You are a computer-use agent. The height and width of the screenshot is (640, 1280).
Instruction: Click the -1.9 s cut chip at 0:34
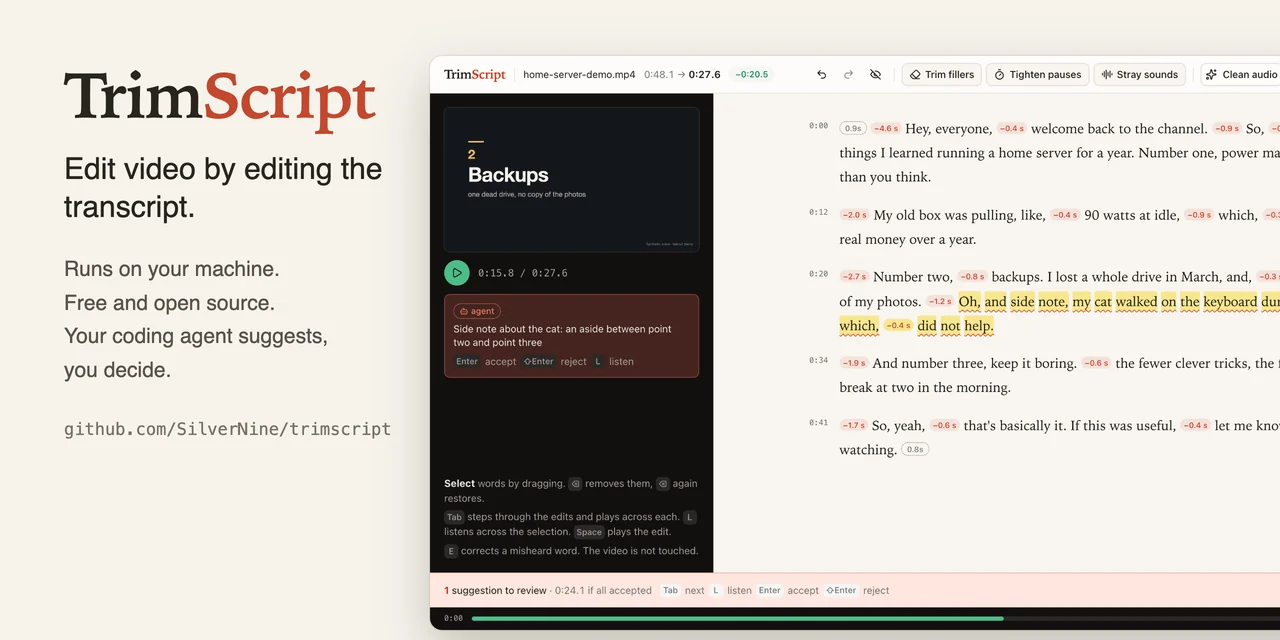point(853,363)
